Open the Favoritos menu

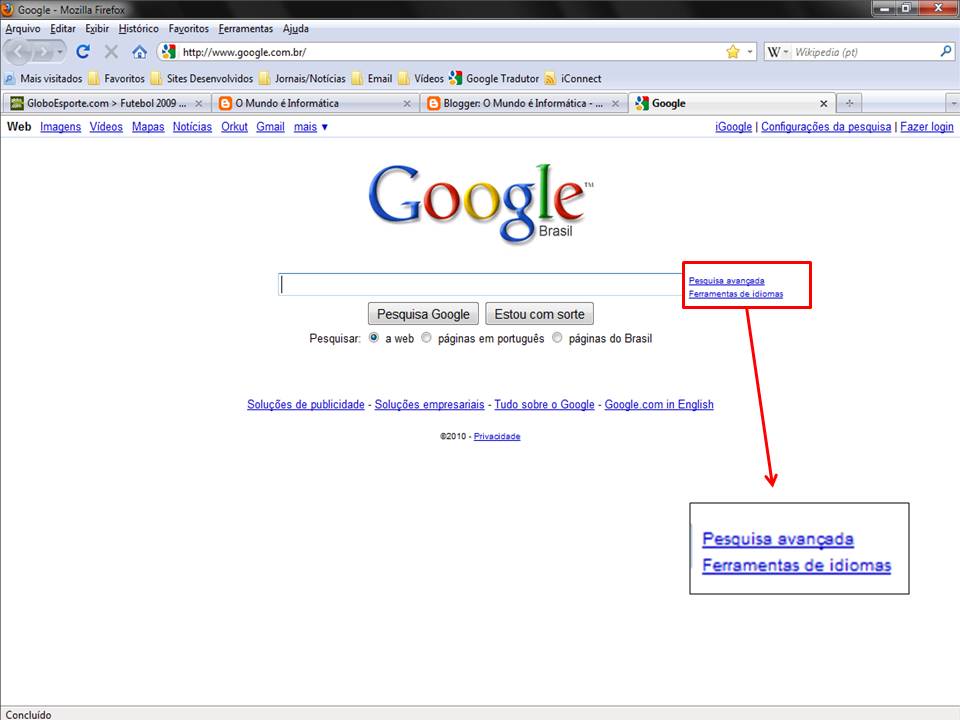(x=189, y=29)
